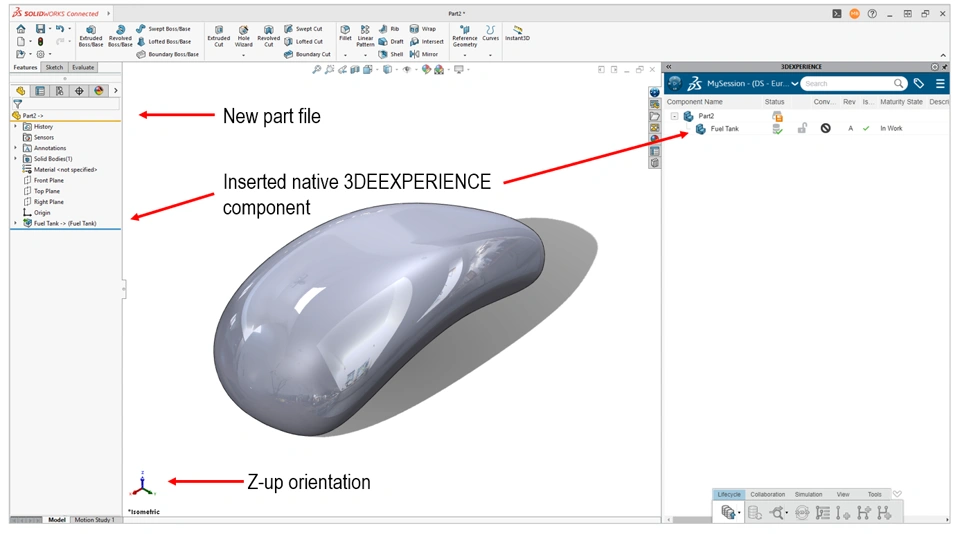Expand the History tree item
The width and height of the screenshot is (960, 534).
16,127
